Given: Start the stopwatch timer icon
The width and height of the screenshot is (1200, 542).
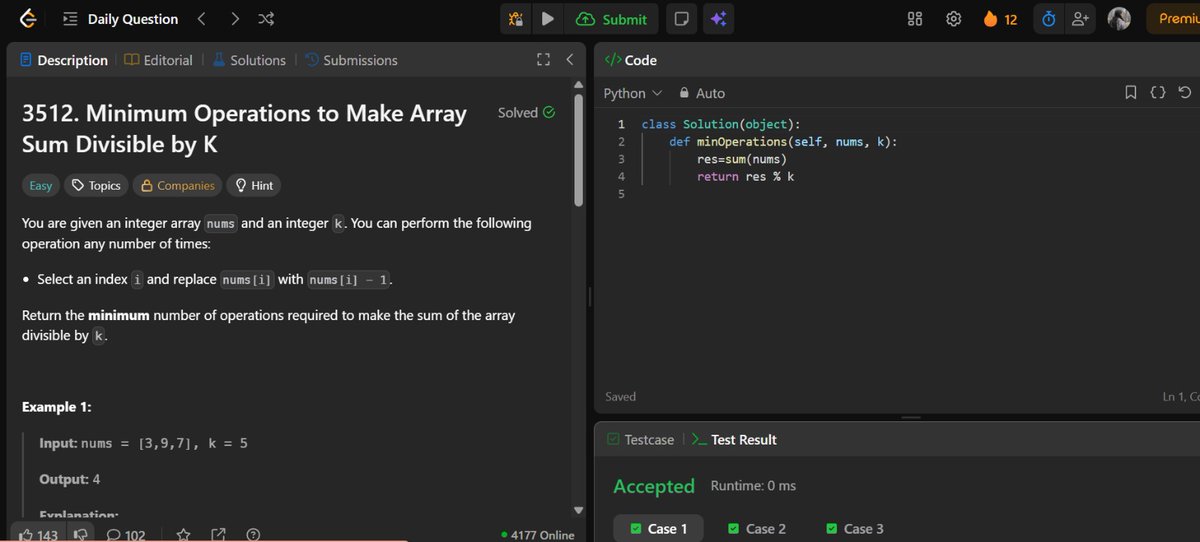Looking at the screenshot, I should [1048, 19].
